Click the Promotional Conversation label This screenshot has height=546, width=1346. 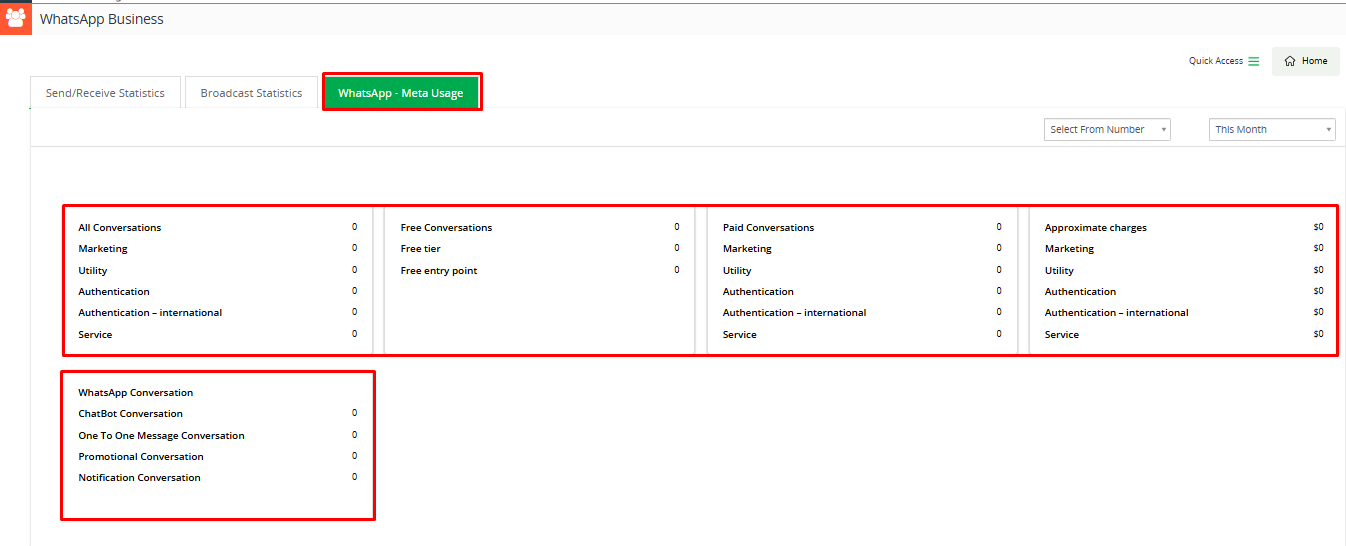tap(141, 457)
